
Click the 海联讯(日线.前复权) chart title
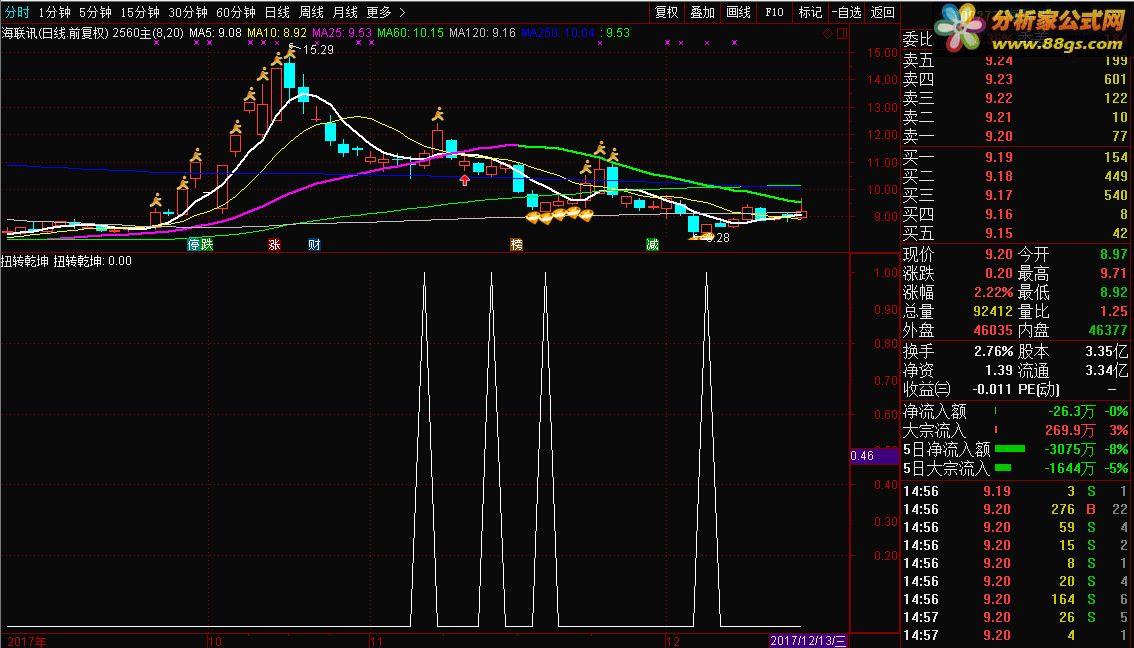(56, 33)
